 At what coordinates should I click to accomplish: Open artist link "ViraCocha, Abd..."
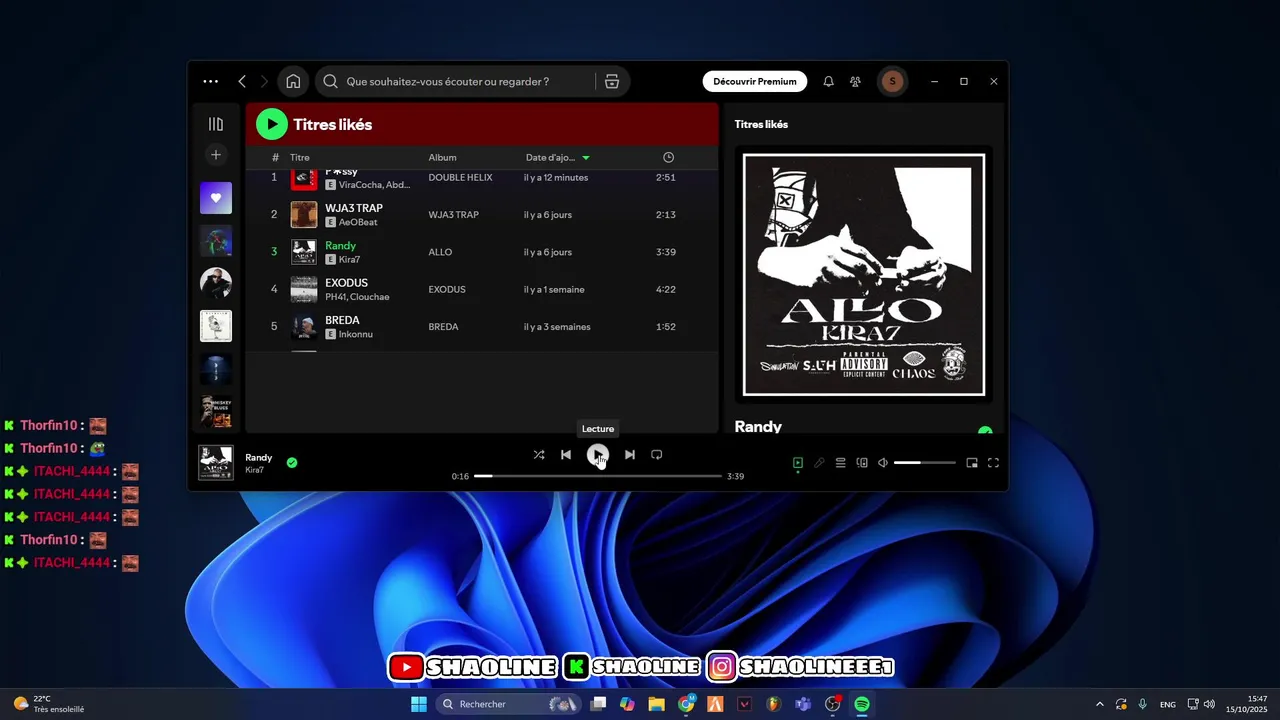374,185
